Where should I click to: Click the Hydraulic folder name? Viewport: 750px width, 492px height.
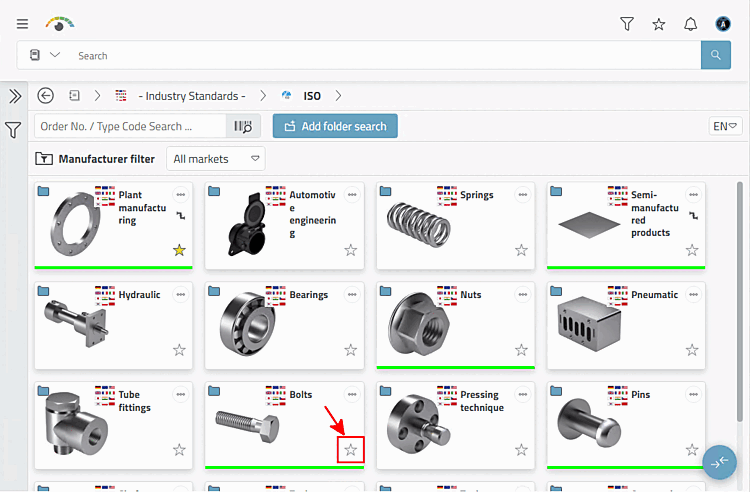[139, 295]
